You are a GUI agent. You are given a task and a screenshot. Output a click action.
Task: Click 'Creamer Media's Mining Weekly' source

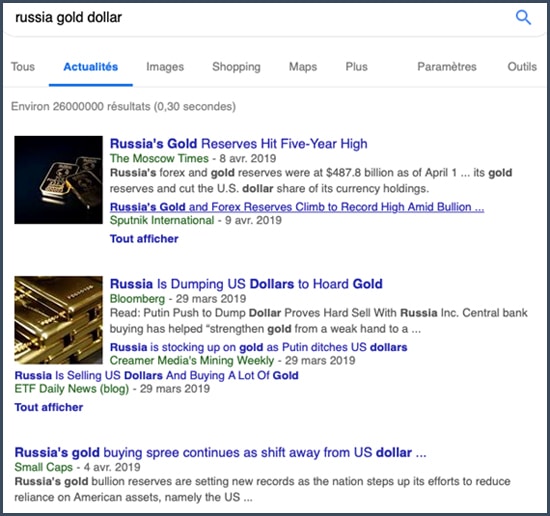coord(192,360)
